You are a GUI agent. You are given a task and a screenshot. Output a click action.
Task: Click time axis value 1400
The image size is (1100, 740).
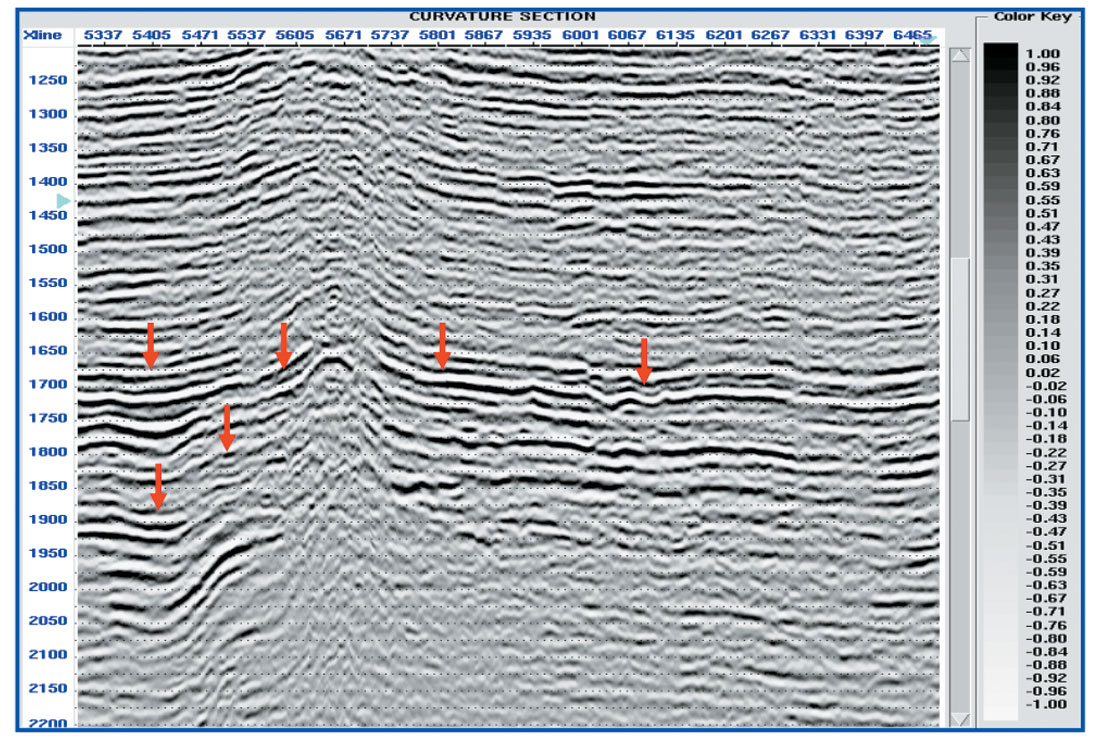[48, 181]
